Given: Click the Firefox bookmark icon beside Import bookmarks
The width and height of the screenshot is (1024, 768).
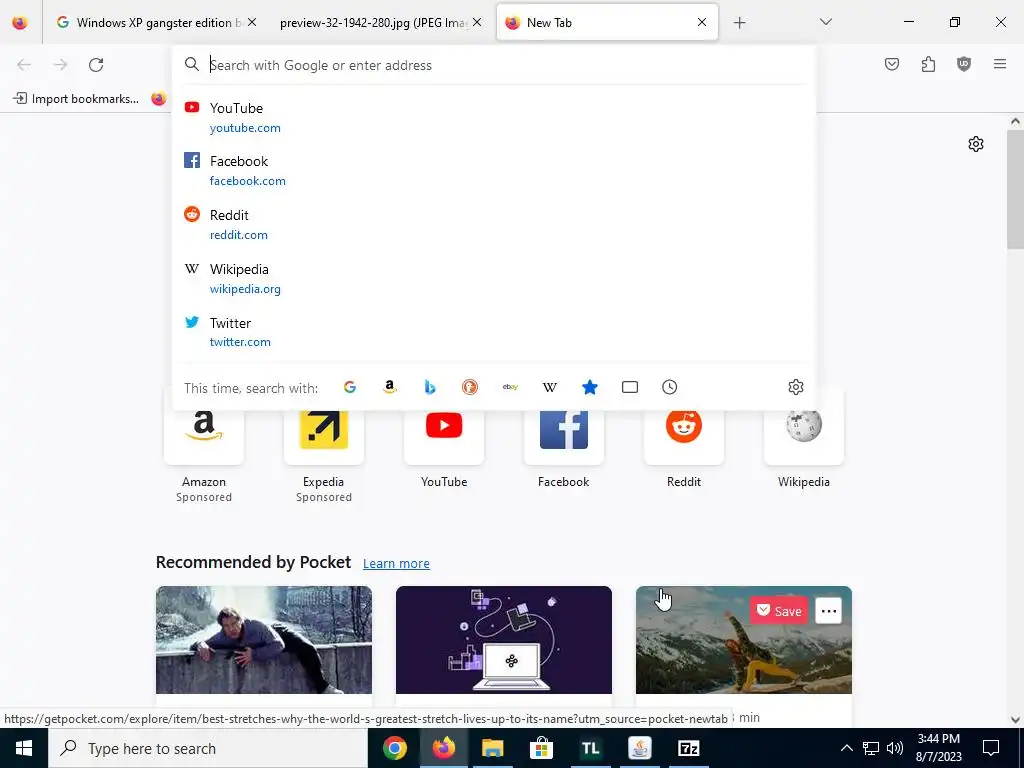Looking at the screenshot, I should pyautogui.click(x=159, y=99).
